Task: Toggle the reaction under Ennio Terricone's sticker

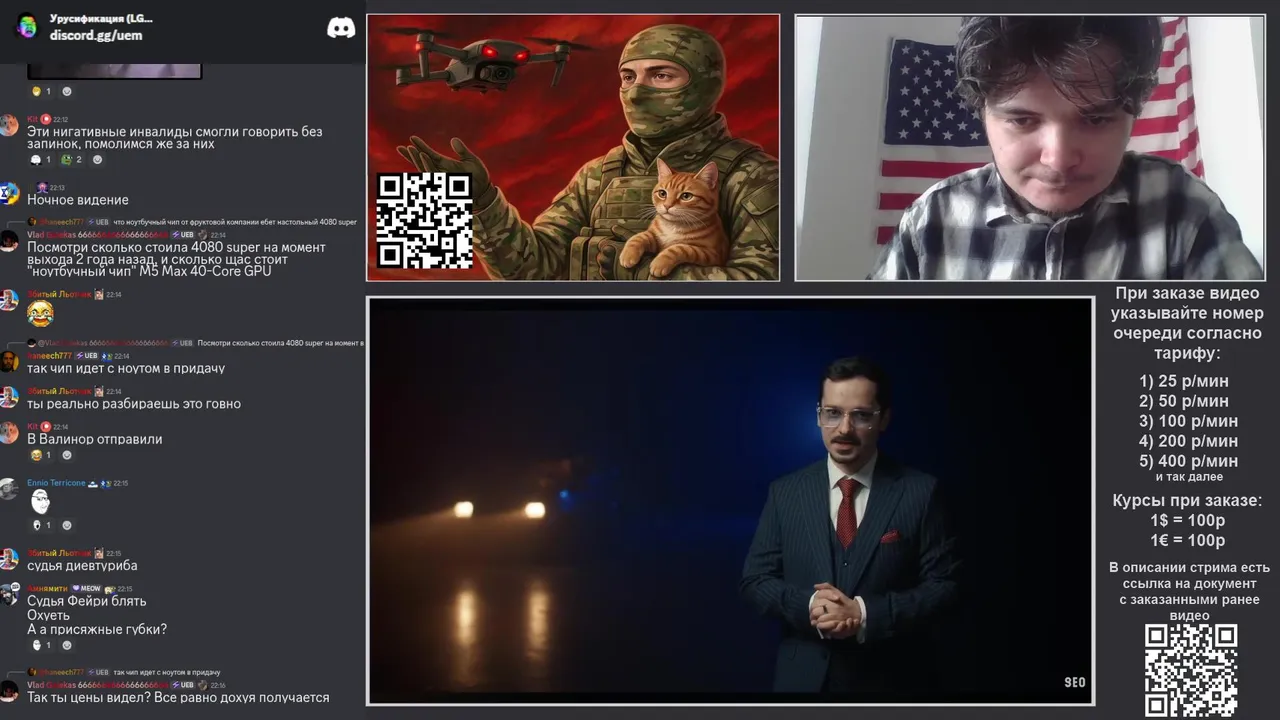Action: 40,525
